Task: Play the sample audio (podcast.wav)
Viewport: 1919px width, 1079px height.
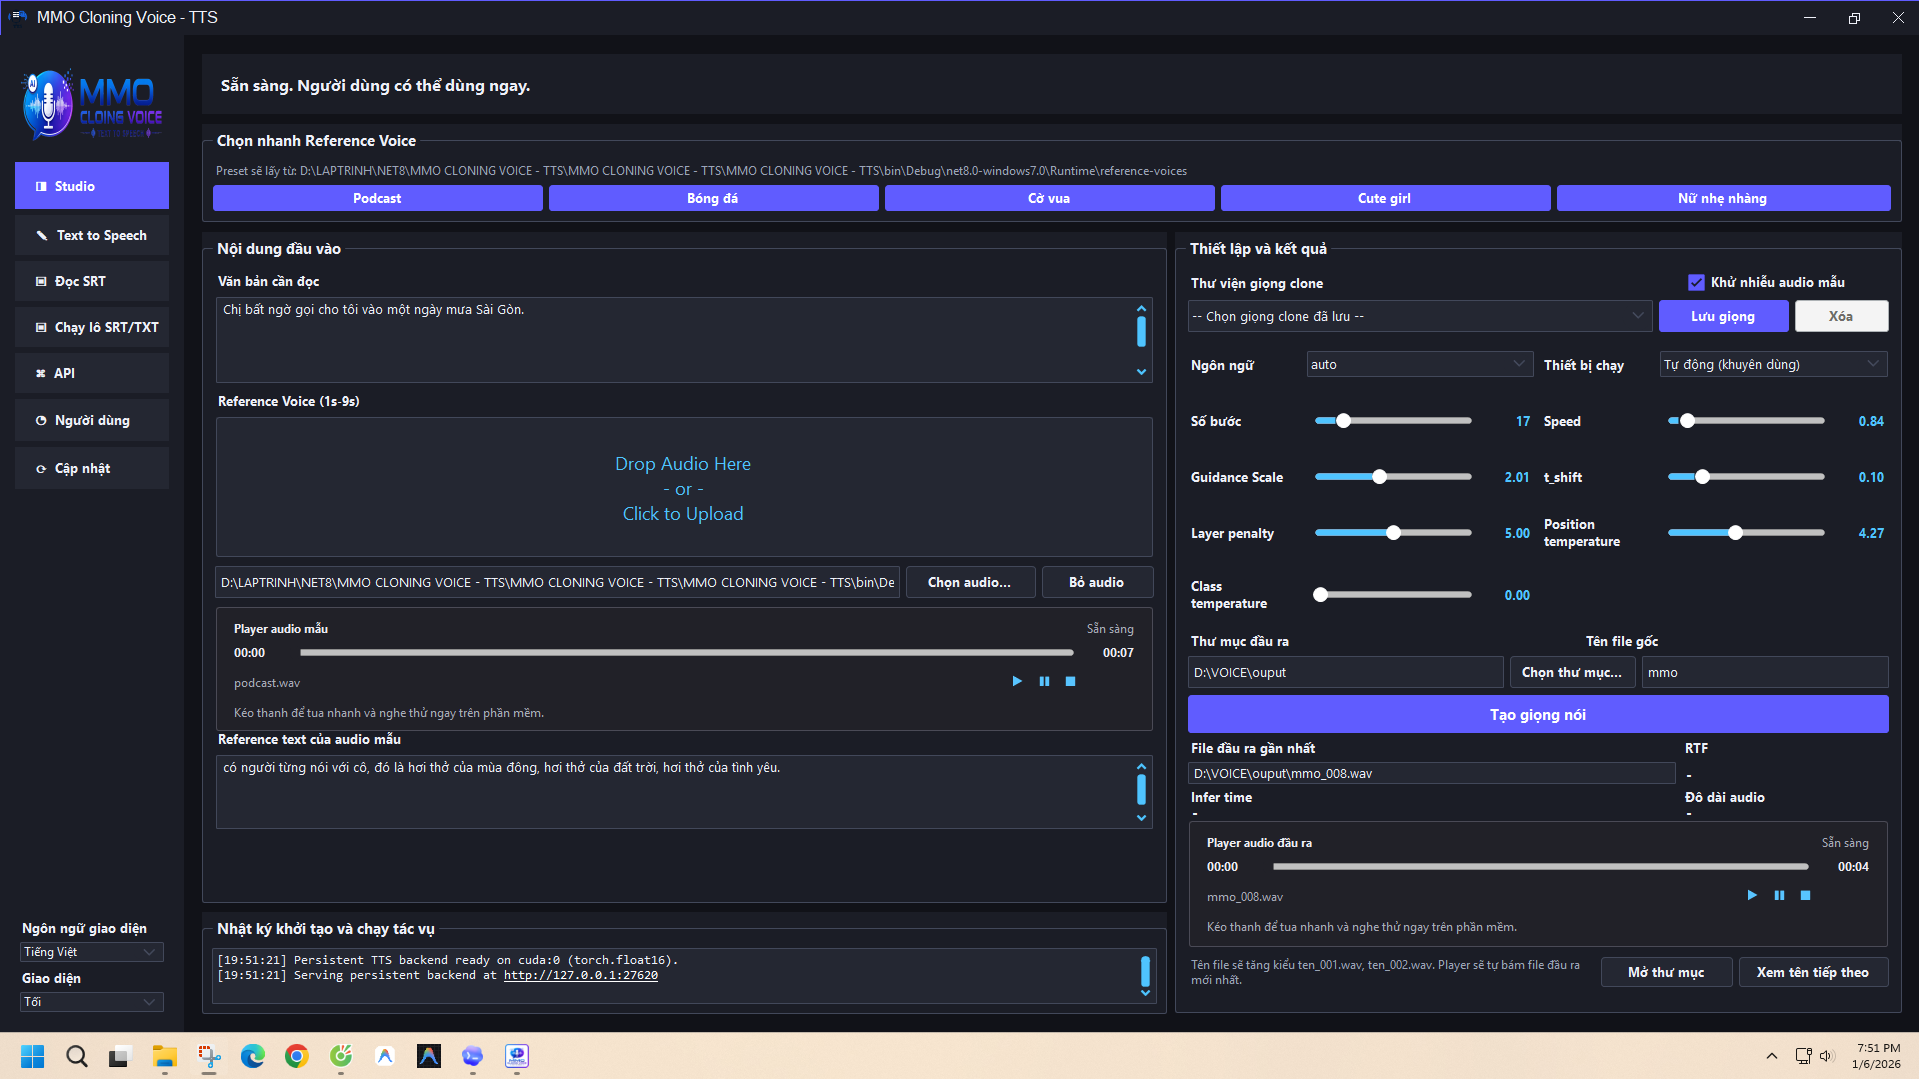Action: [x=1017, y=681]
